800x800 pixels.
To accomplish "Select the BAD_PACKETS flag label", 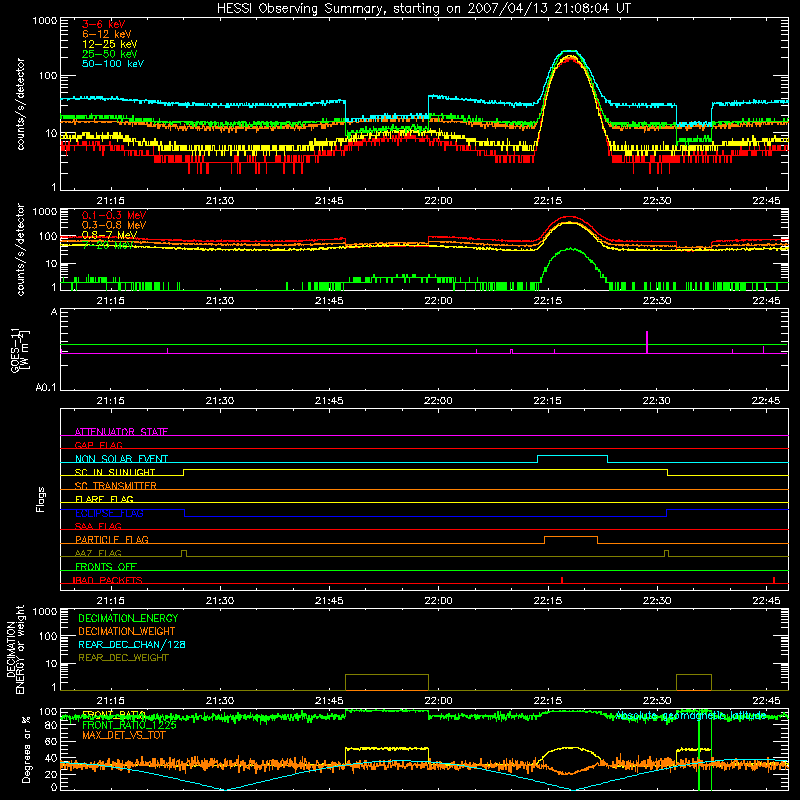I will (107, 580).
